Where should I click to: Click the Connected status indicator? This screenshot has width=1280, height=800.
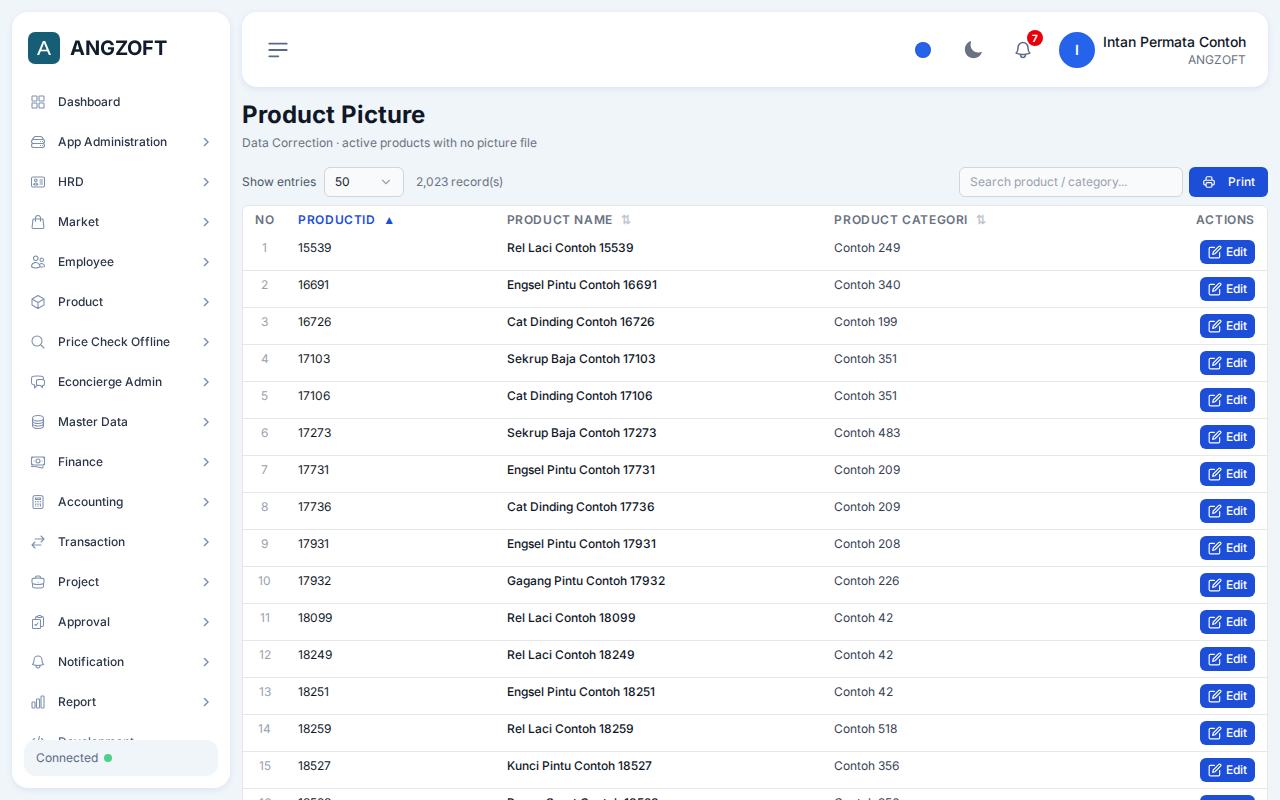[x=121, y=758]
